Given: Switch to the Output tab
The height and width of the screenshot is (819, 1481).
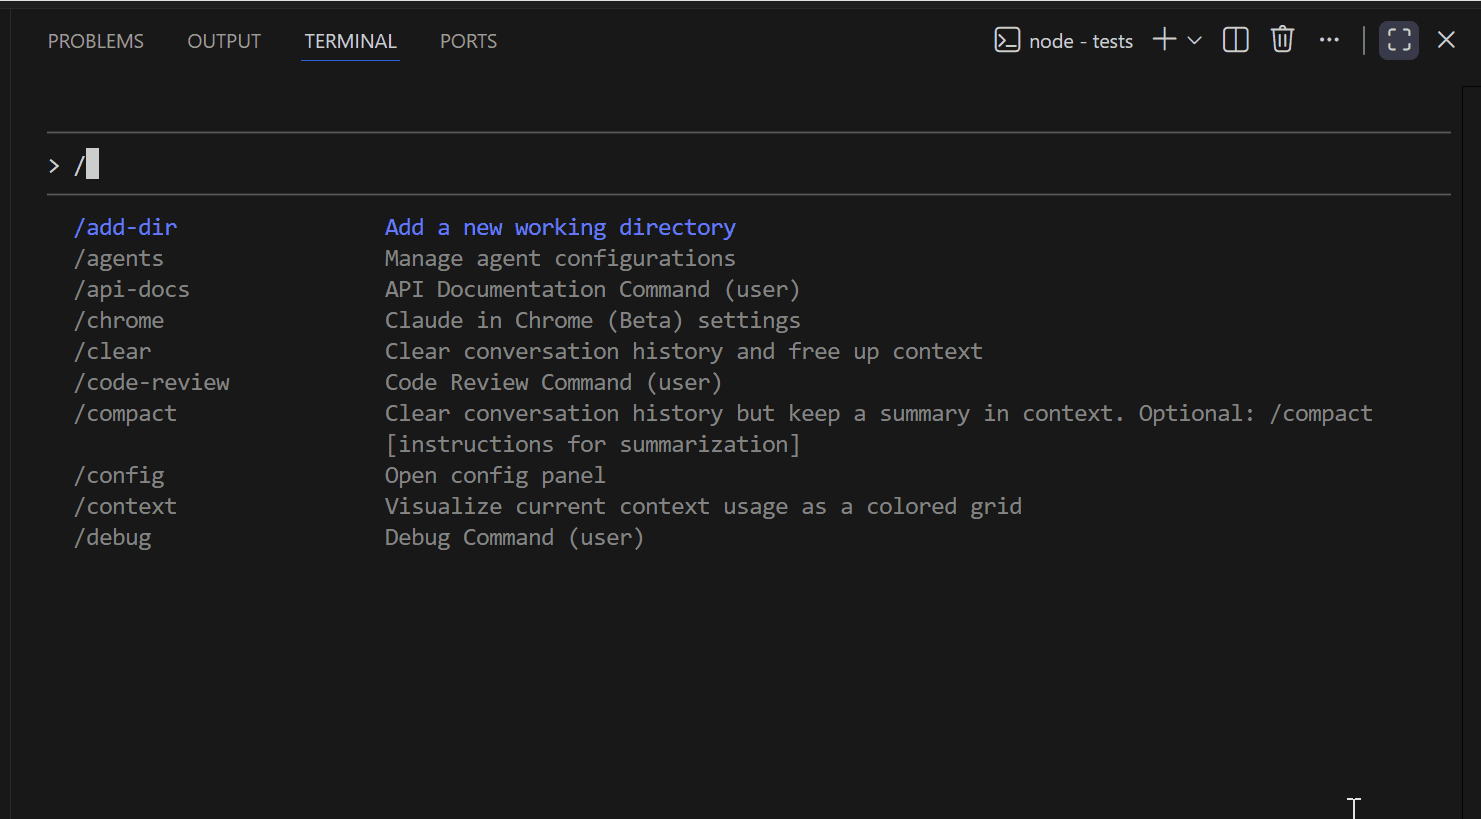Looking at the screenshot, I should (x=224, y=41).
